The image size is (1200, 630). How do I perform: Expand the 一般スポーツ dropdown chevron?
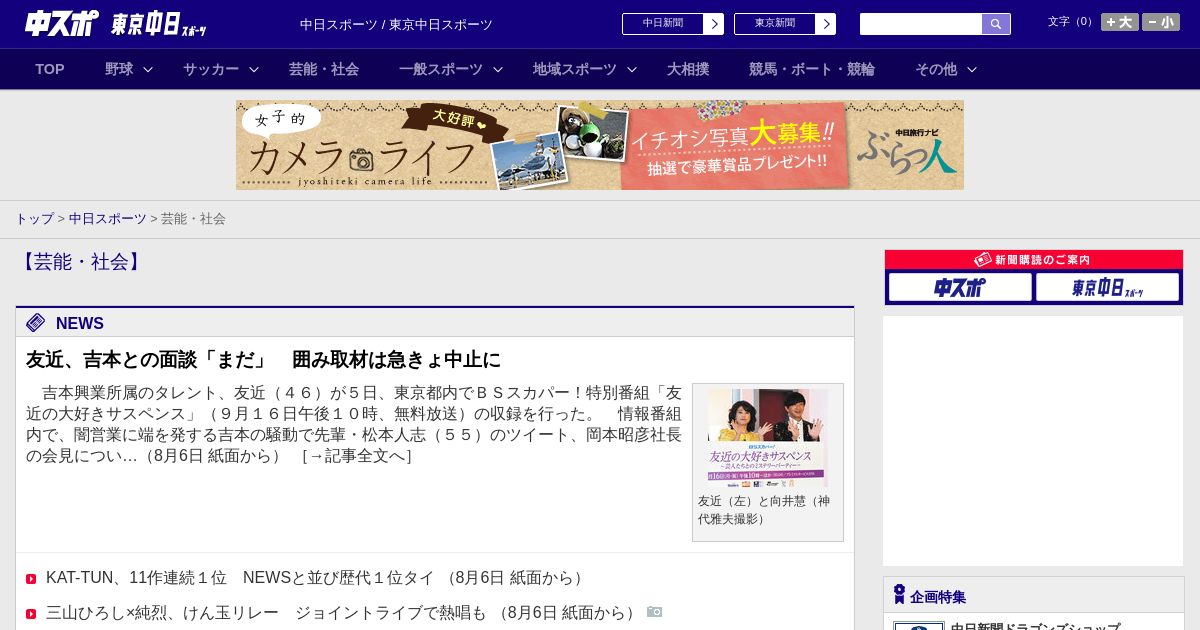(498, 70)
